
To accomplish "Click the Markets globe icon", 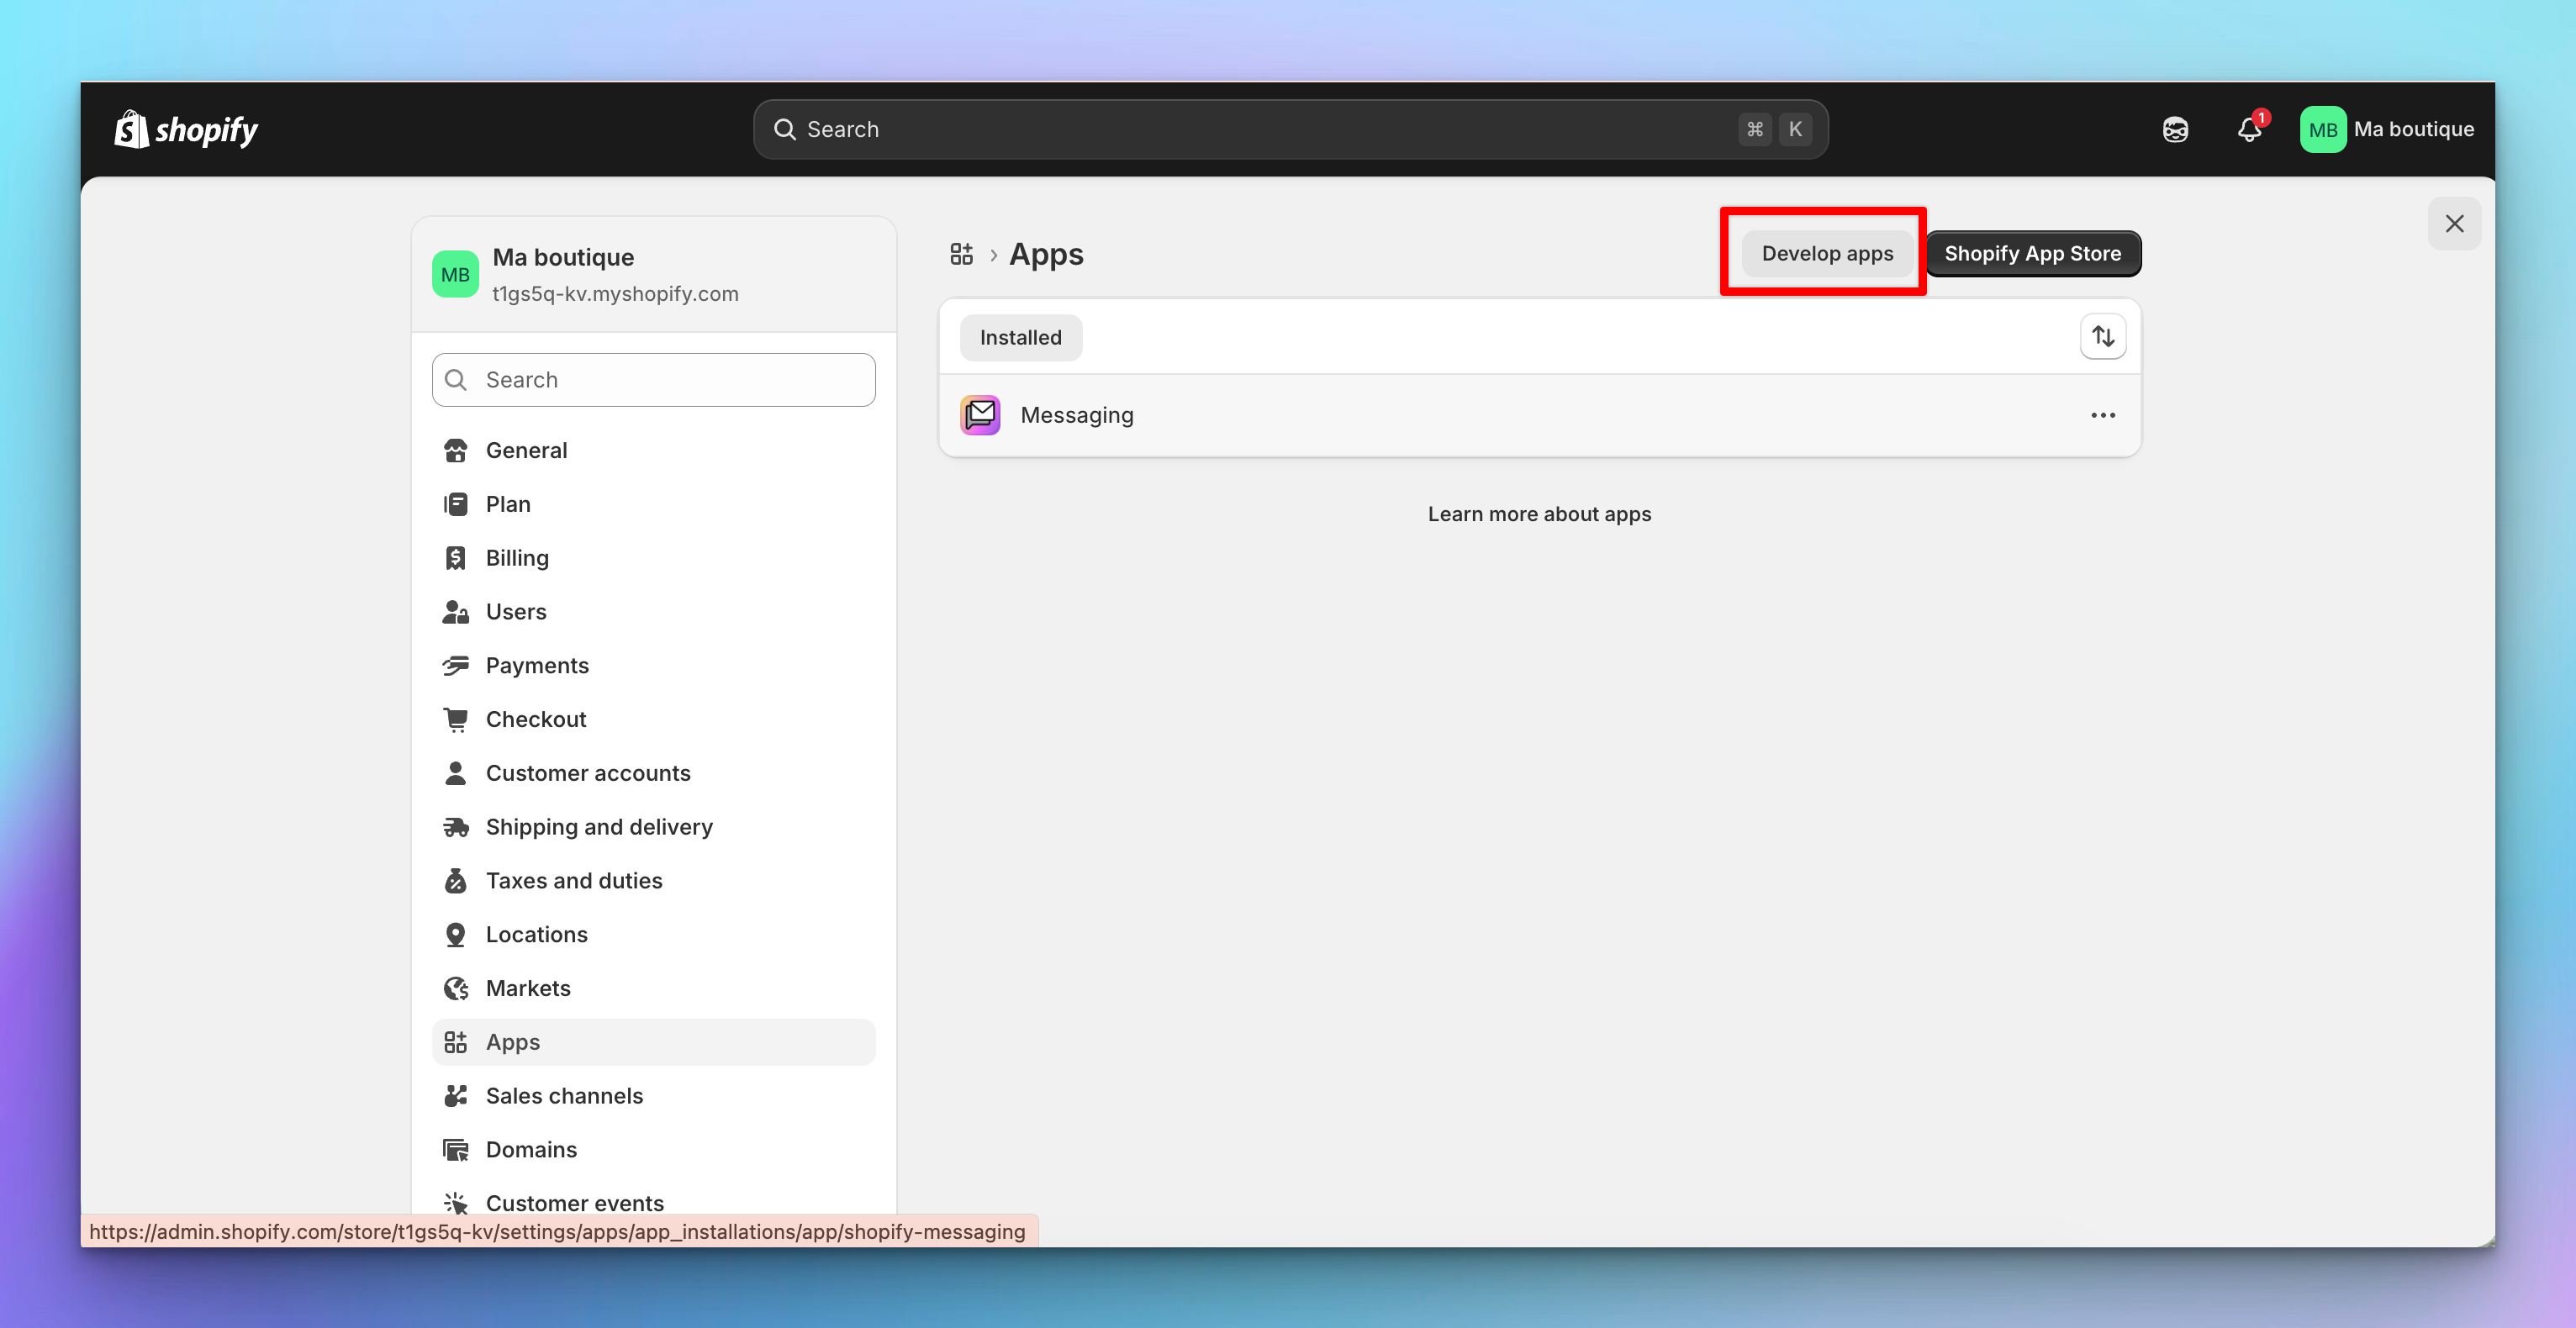I will click(x=456, y=989).
